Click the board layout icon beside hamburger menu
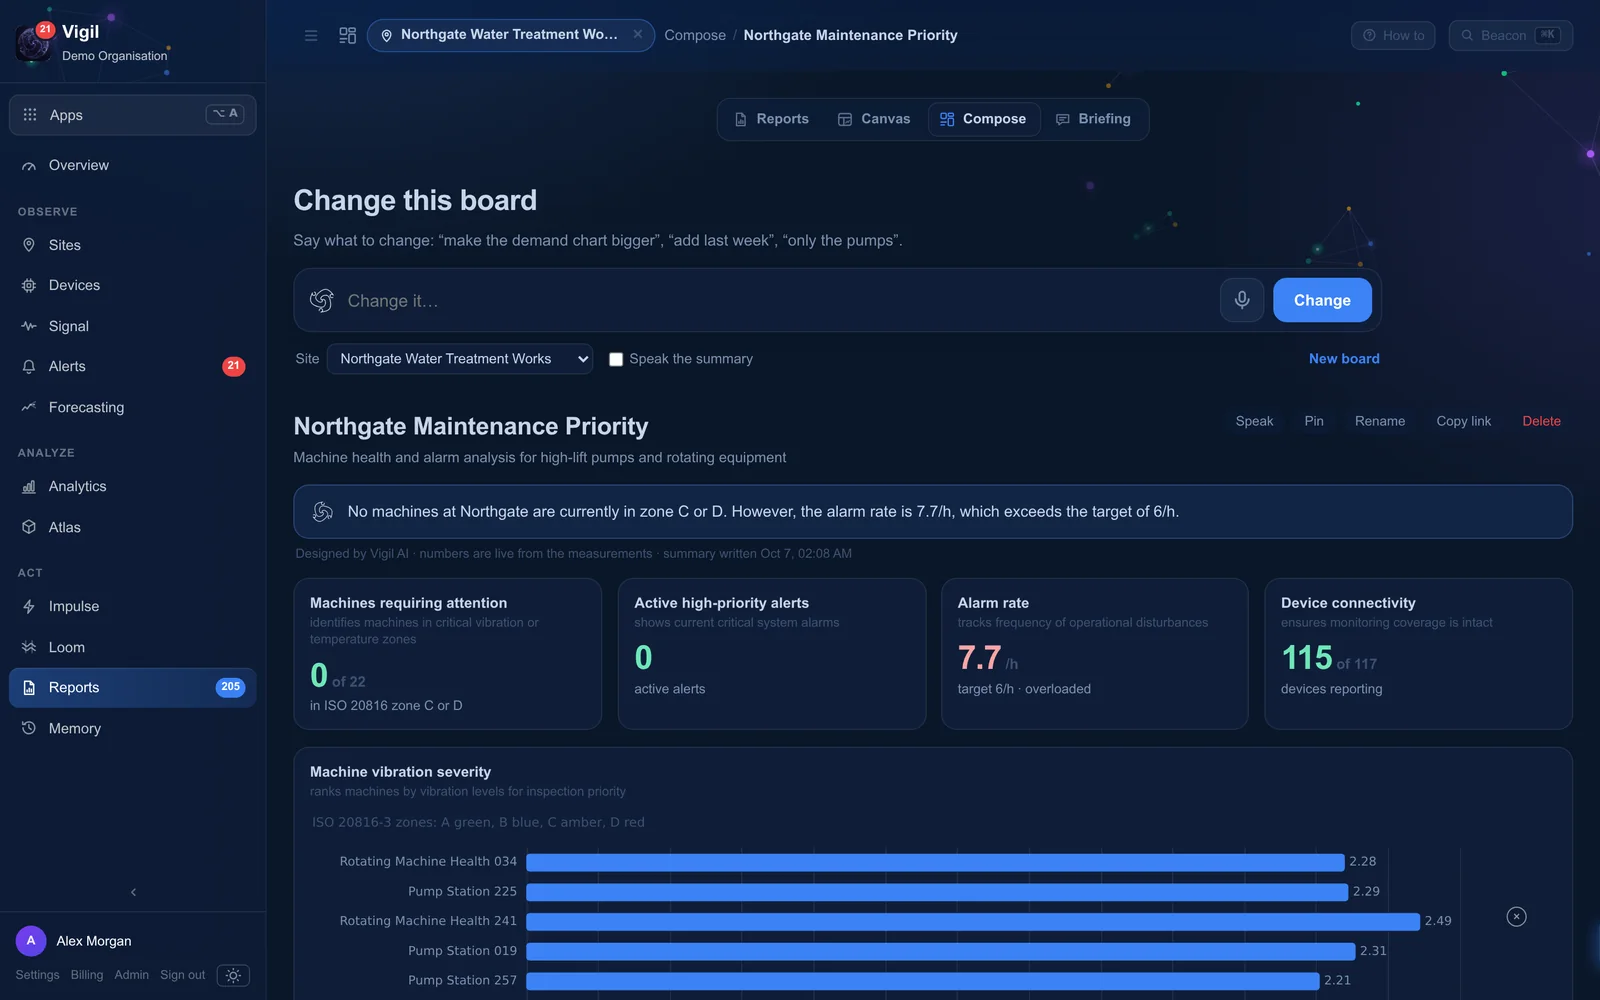 click(347, 35)
